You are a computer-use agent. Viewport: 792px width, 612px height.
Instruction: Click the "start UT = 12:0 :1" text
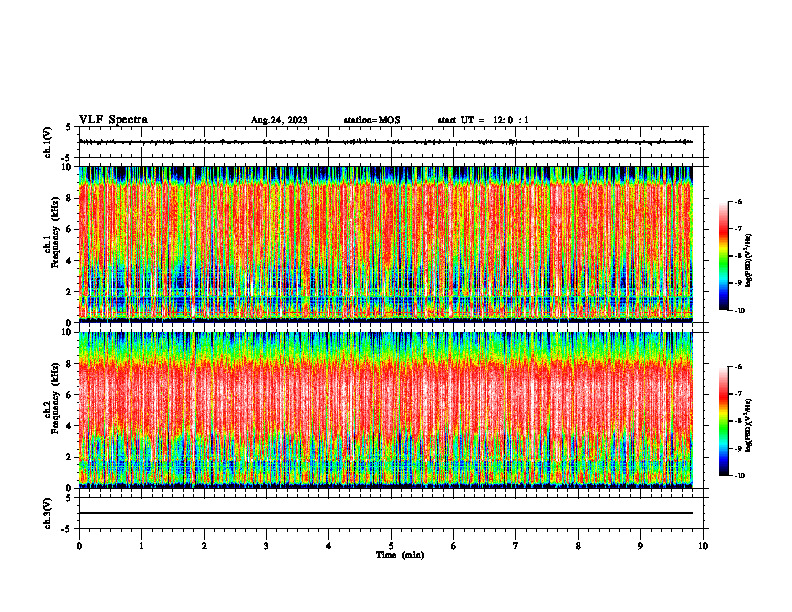(483, 120)
